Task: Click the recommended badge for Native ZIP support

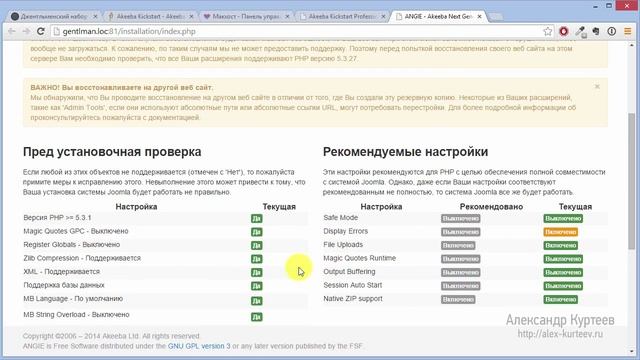Action: tap(458, 299)
